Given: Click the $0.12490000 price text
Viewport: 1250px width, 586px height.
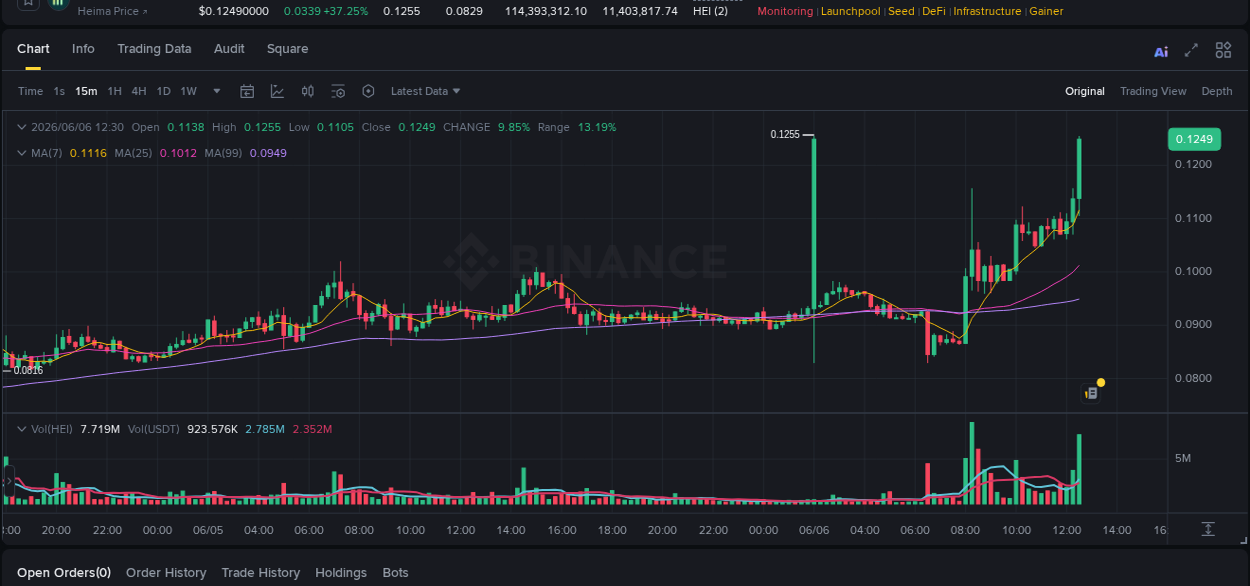Looking at the screenshot, I should tap(233, 11).
